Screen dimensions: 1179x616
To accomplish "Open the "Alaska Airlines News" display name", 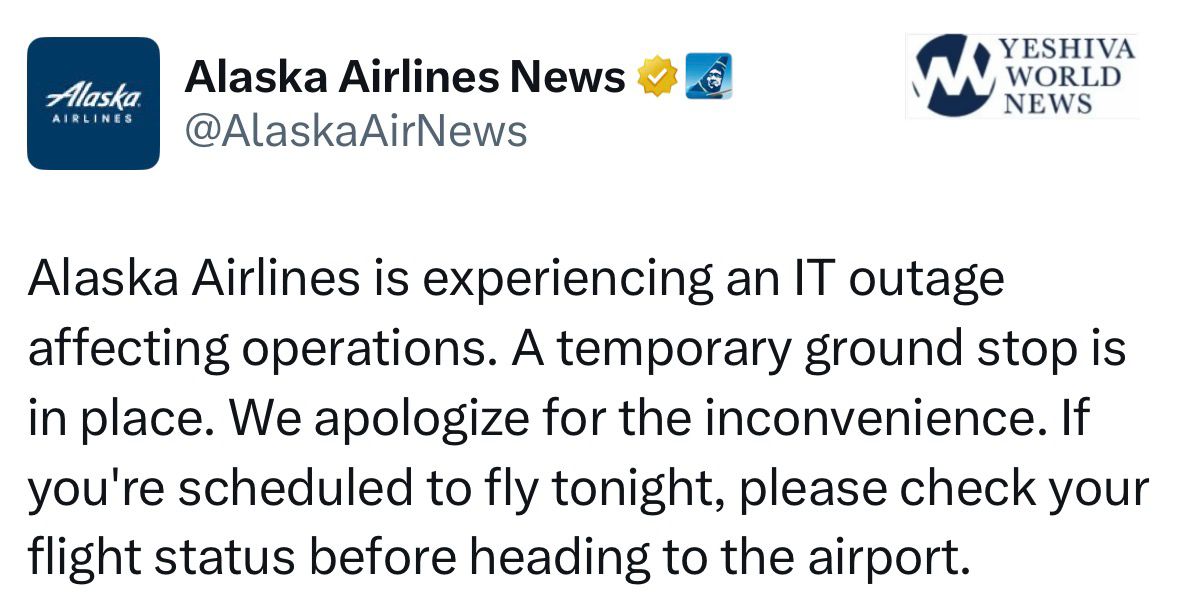I will [406, 77].
